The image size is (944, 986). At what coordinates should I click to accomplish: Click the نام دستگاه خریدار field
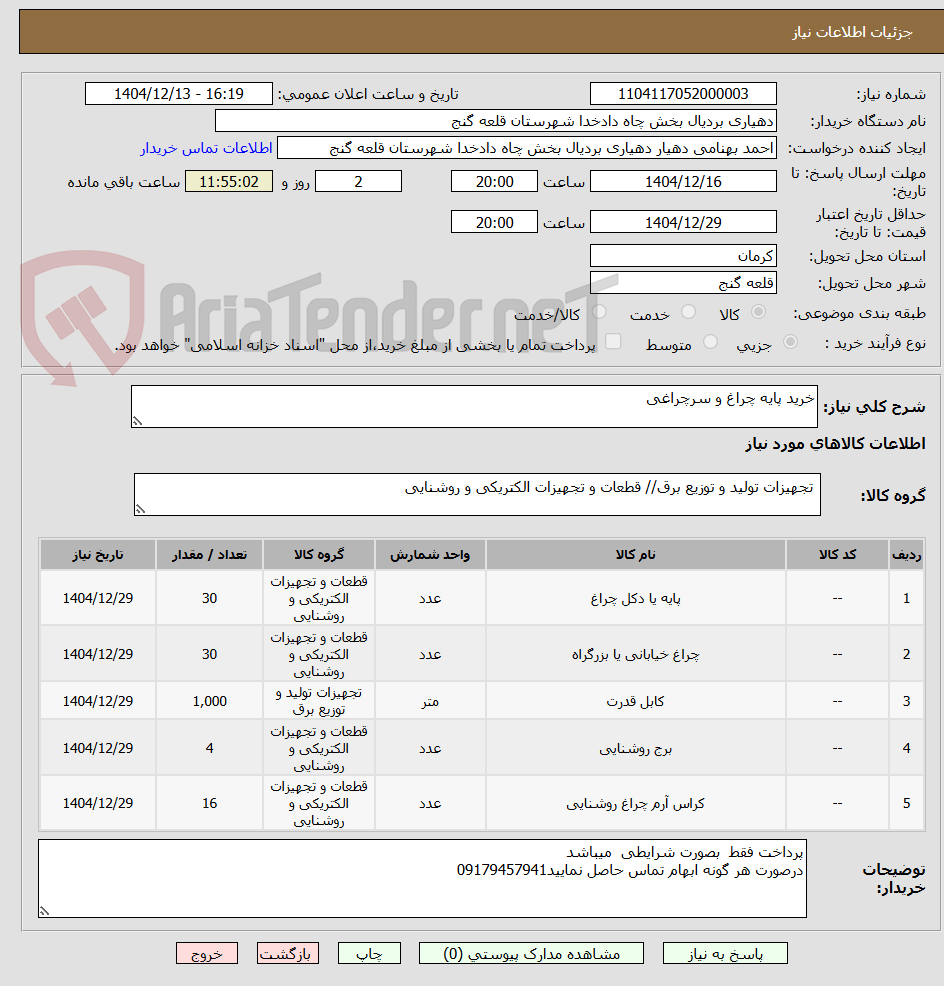coord(496,121)
